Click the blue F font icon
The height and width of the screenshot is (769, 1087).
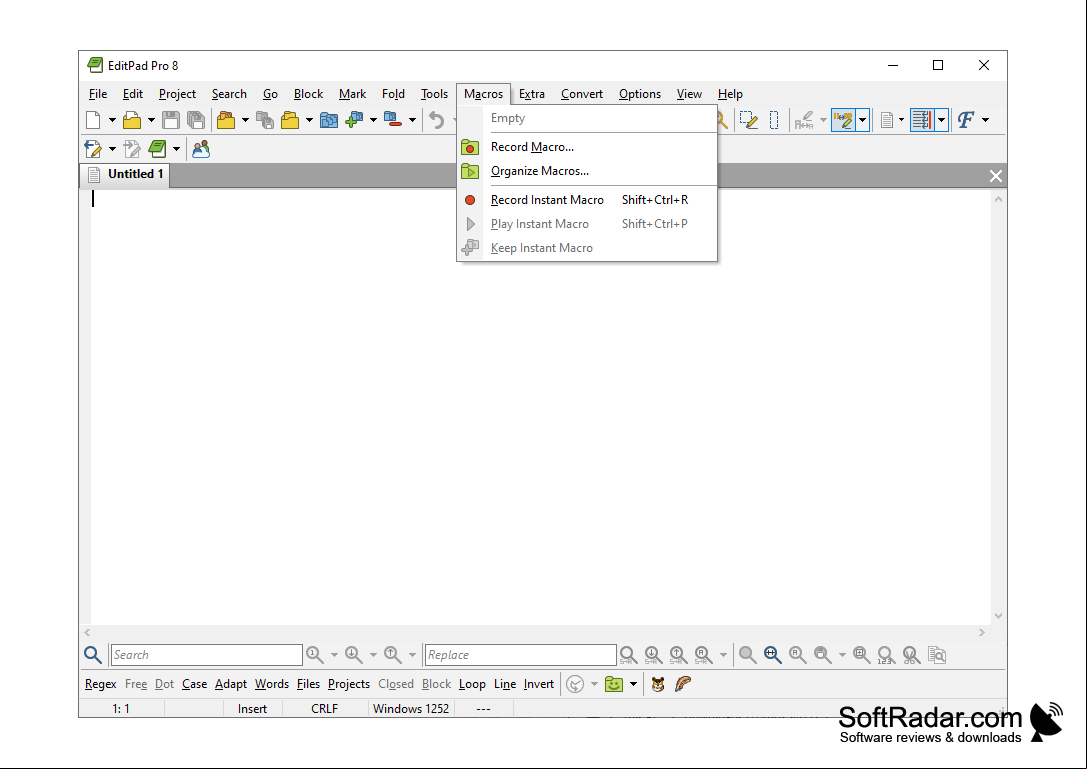[966, 120]
